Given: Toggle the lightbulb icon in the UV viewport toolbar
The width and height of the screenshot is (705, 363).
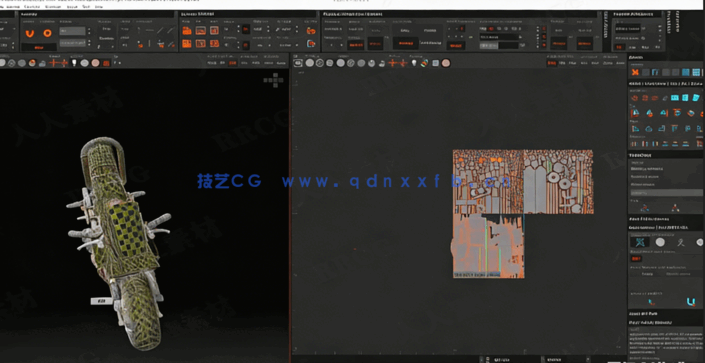Looking at the screenshot, I should (x=414, y=63).
